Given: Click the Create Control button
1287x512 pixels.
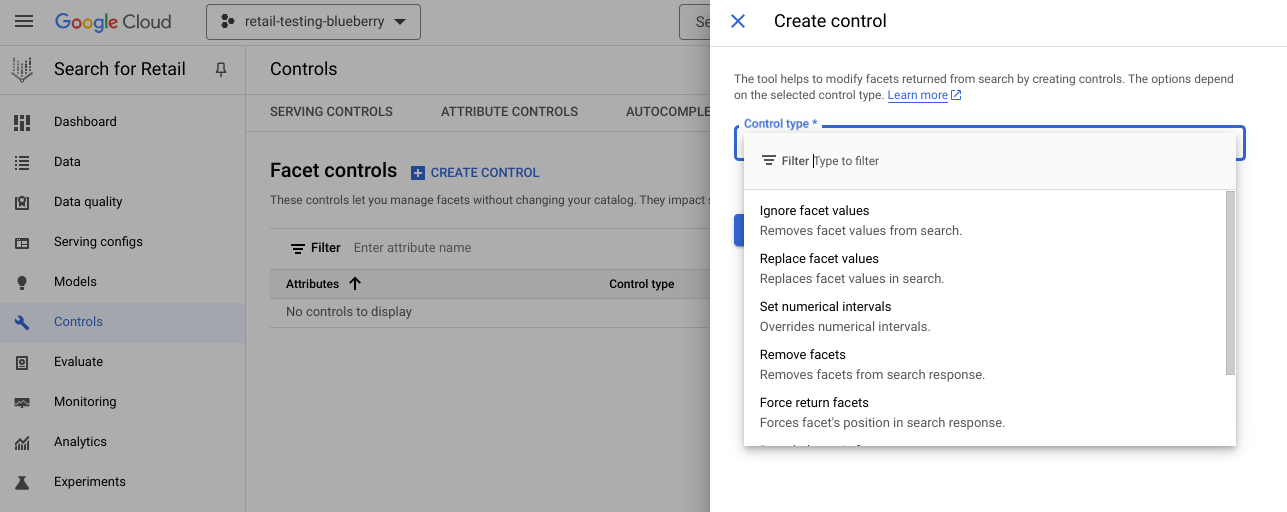Looking at the screenshot, I should point(475,173).
